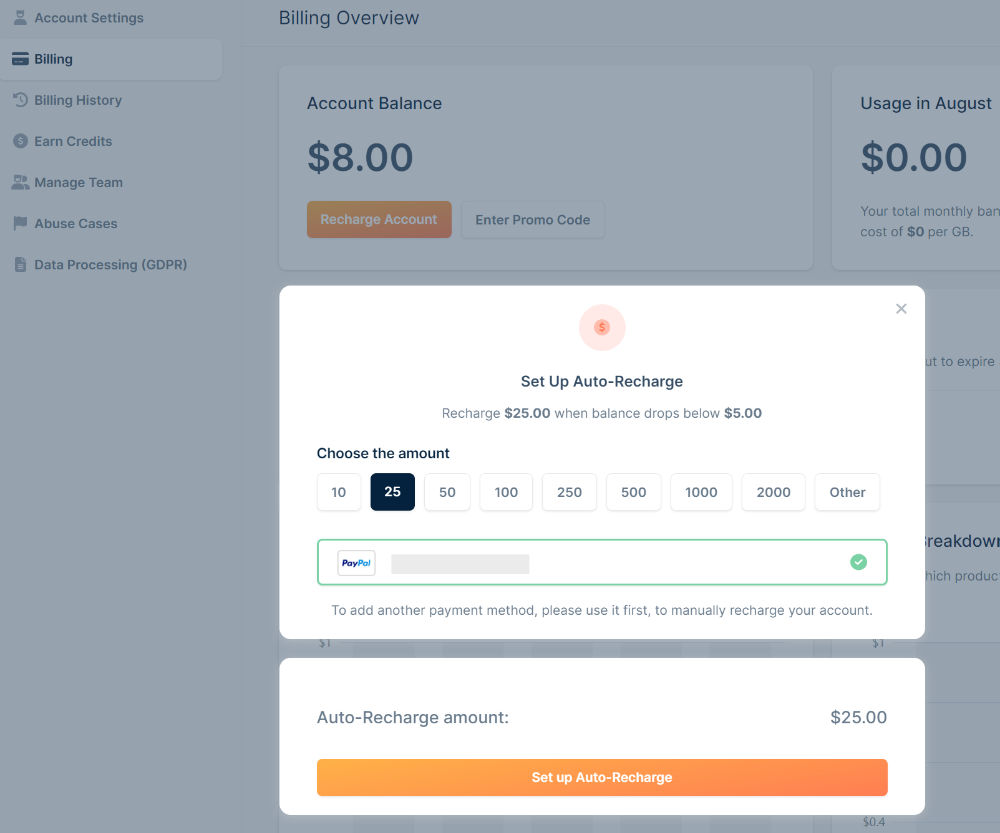Go to Manage Team page

coord(78,182)
